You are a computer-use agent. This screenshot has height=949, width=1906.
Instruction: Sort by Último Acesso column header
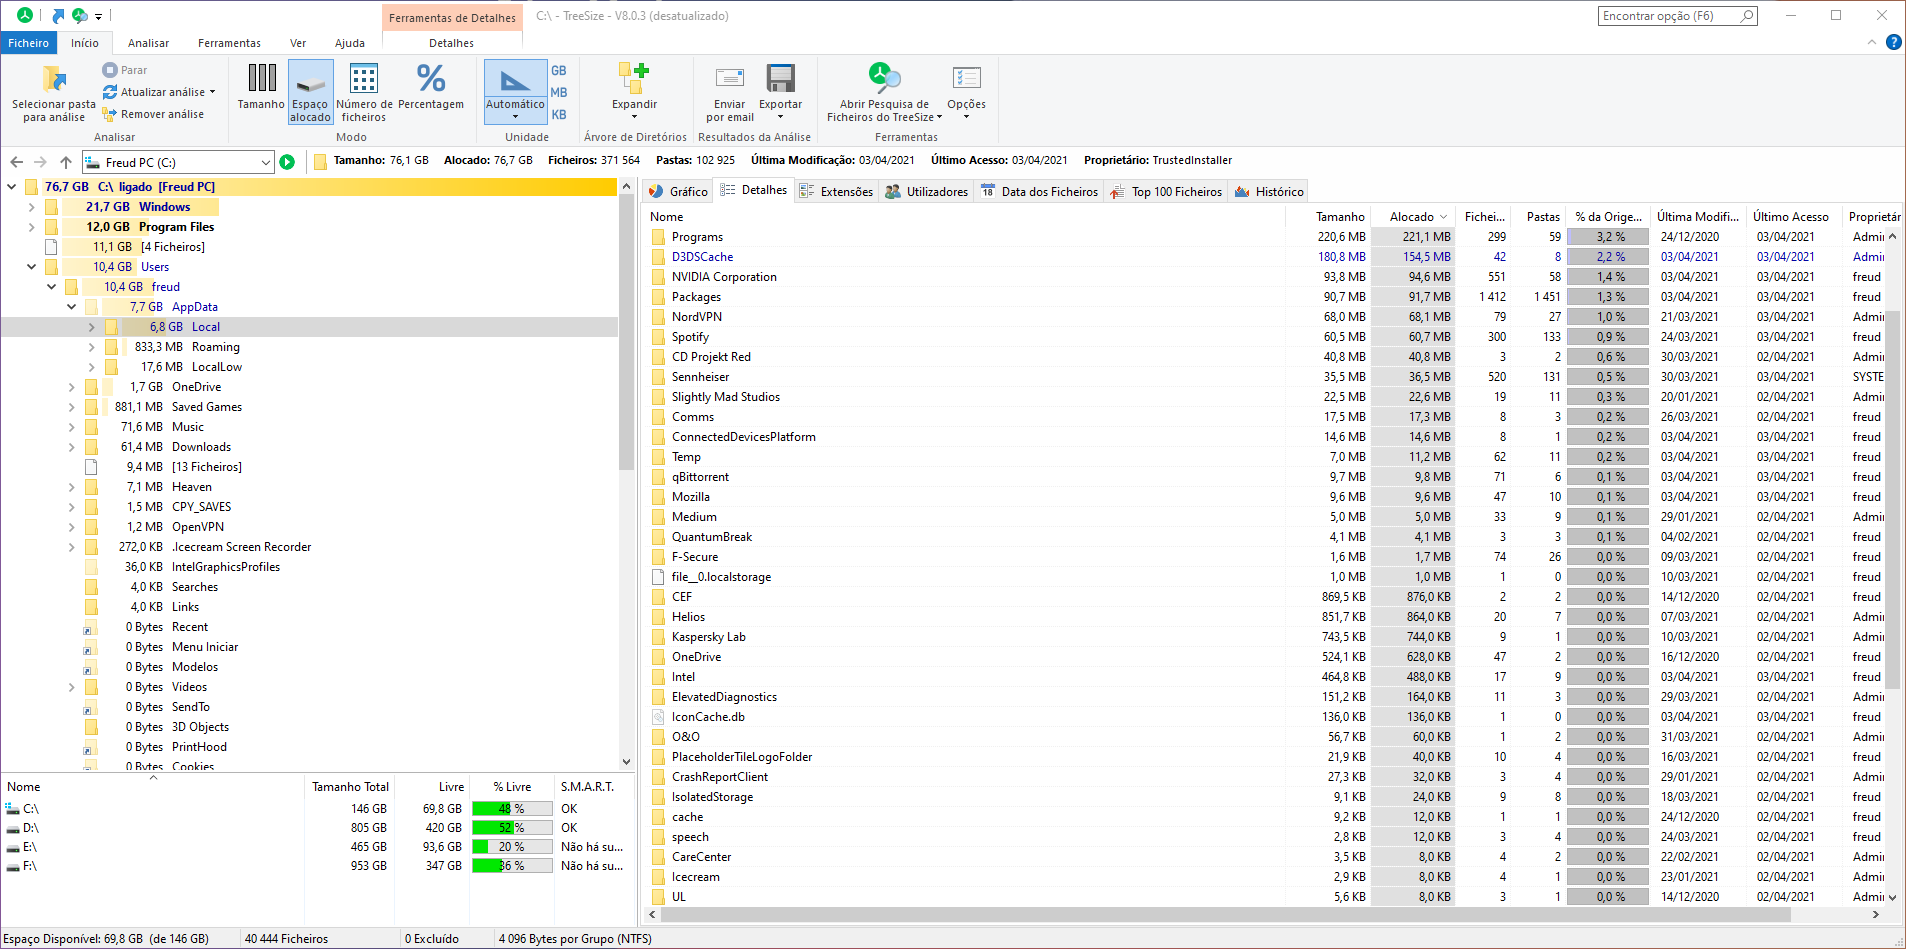[x=1796, y=217]
